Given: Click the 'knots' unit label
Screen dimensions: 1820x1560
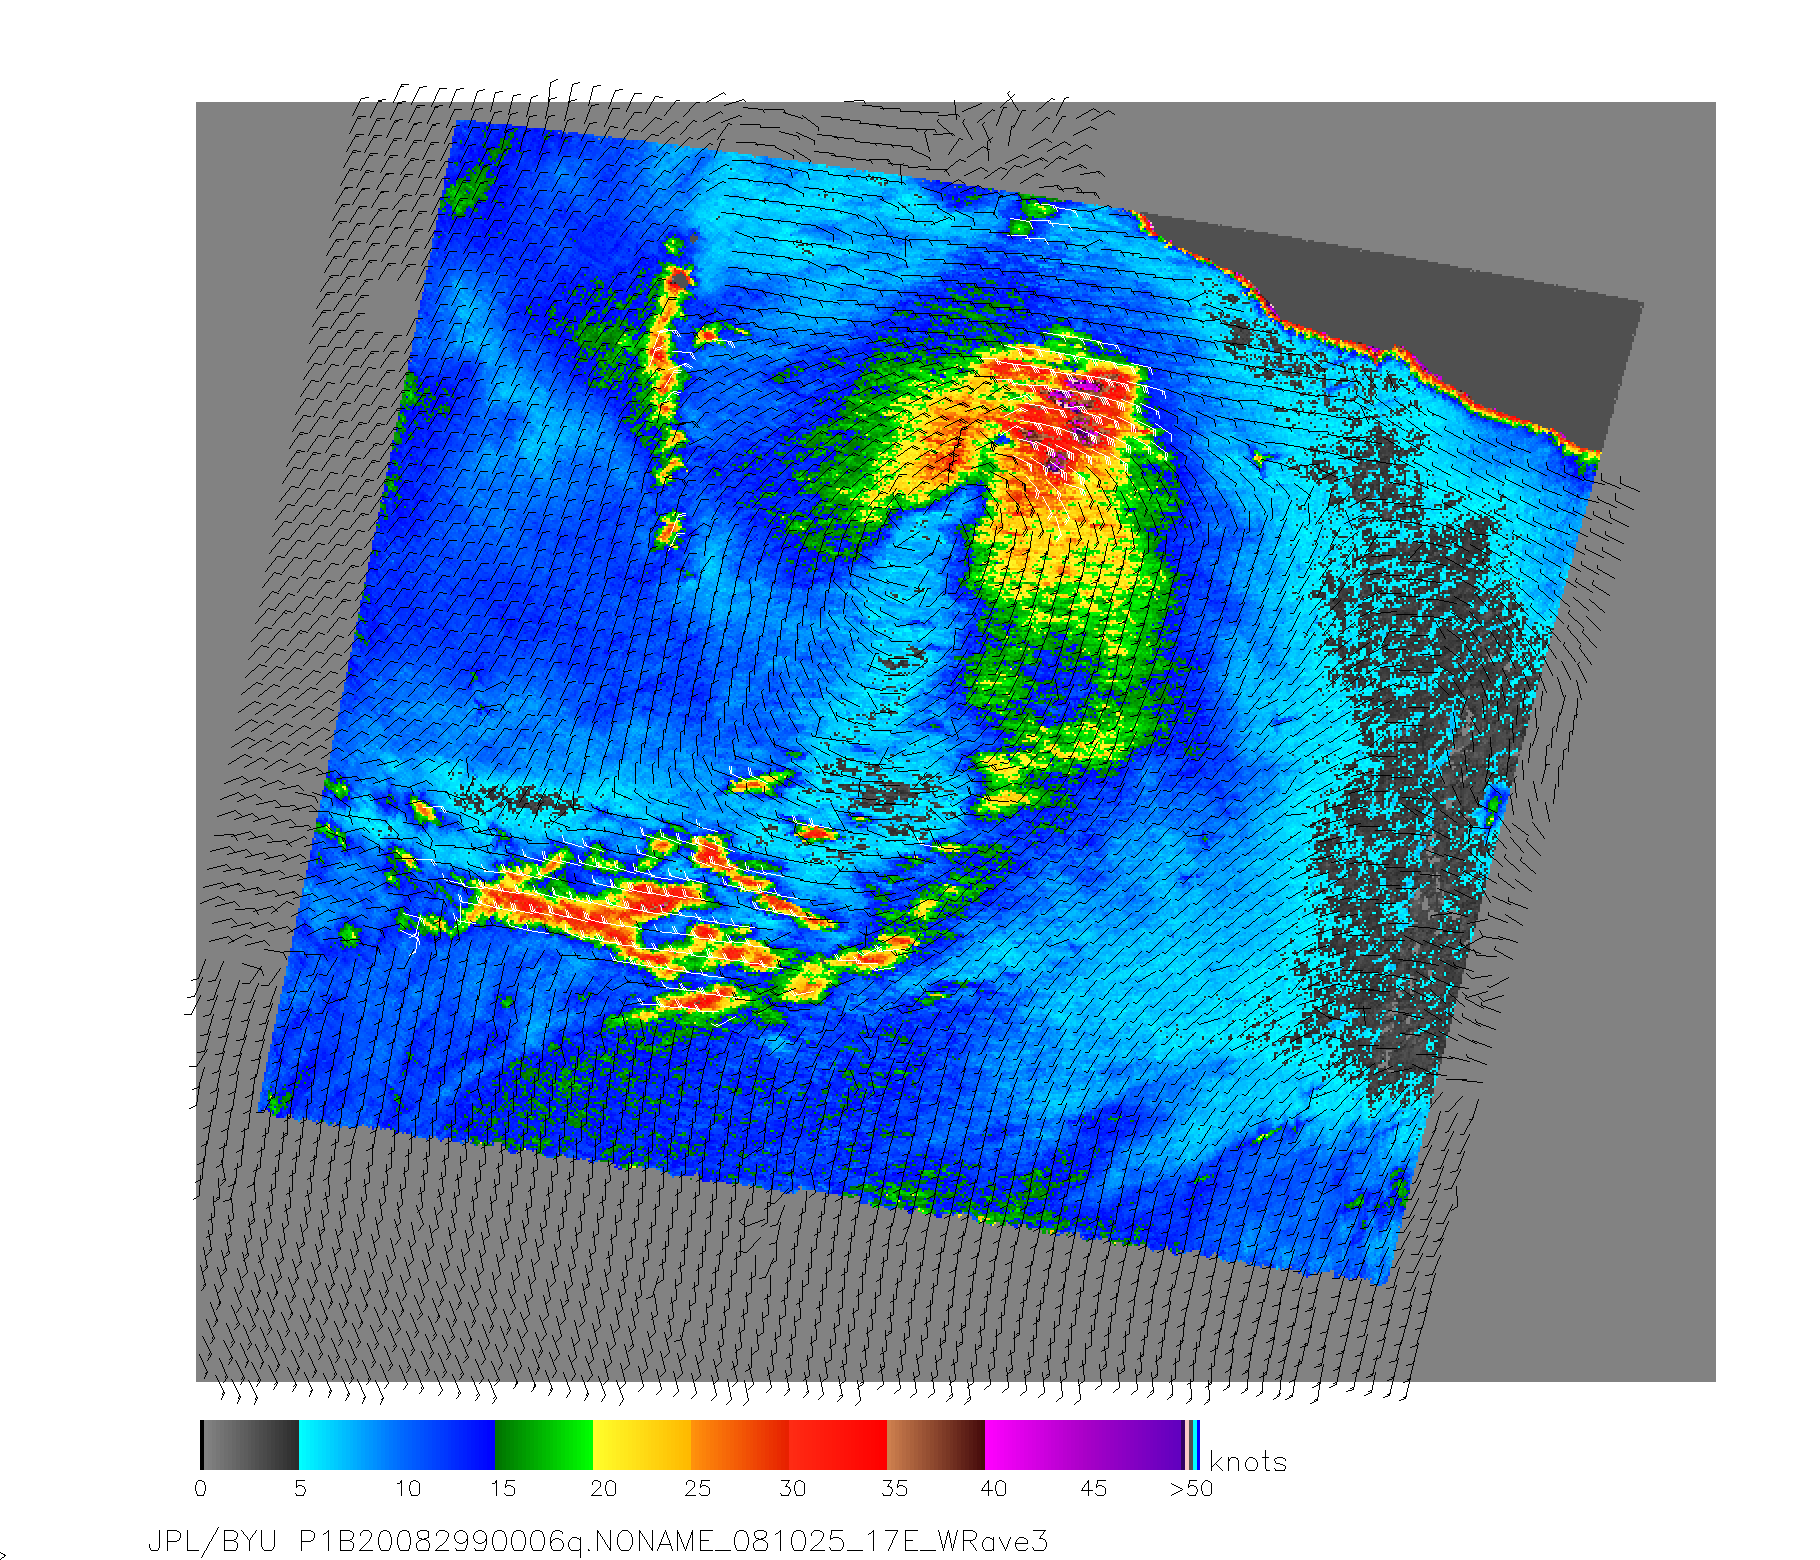Looking at the screenshot, I should pos(1248,1462).
